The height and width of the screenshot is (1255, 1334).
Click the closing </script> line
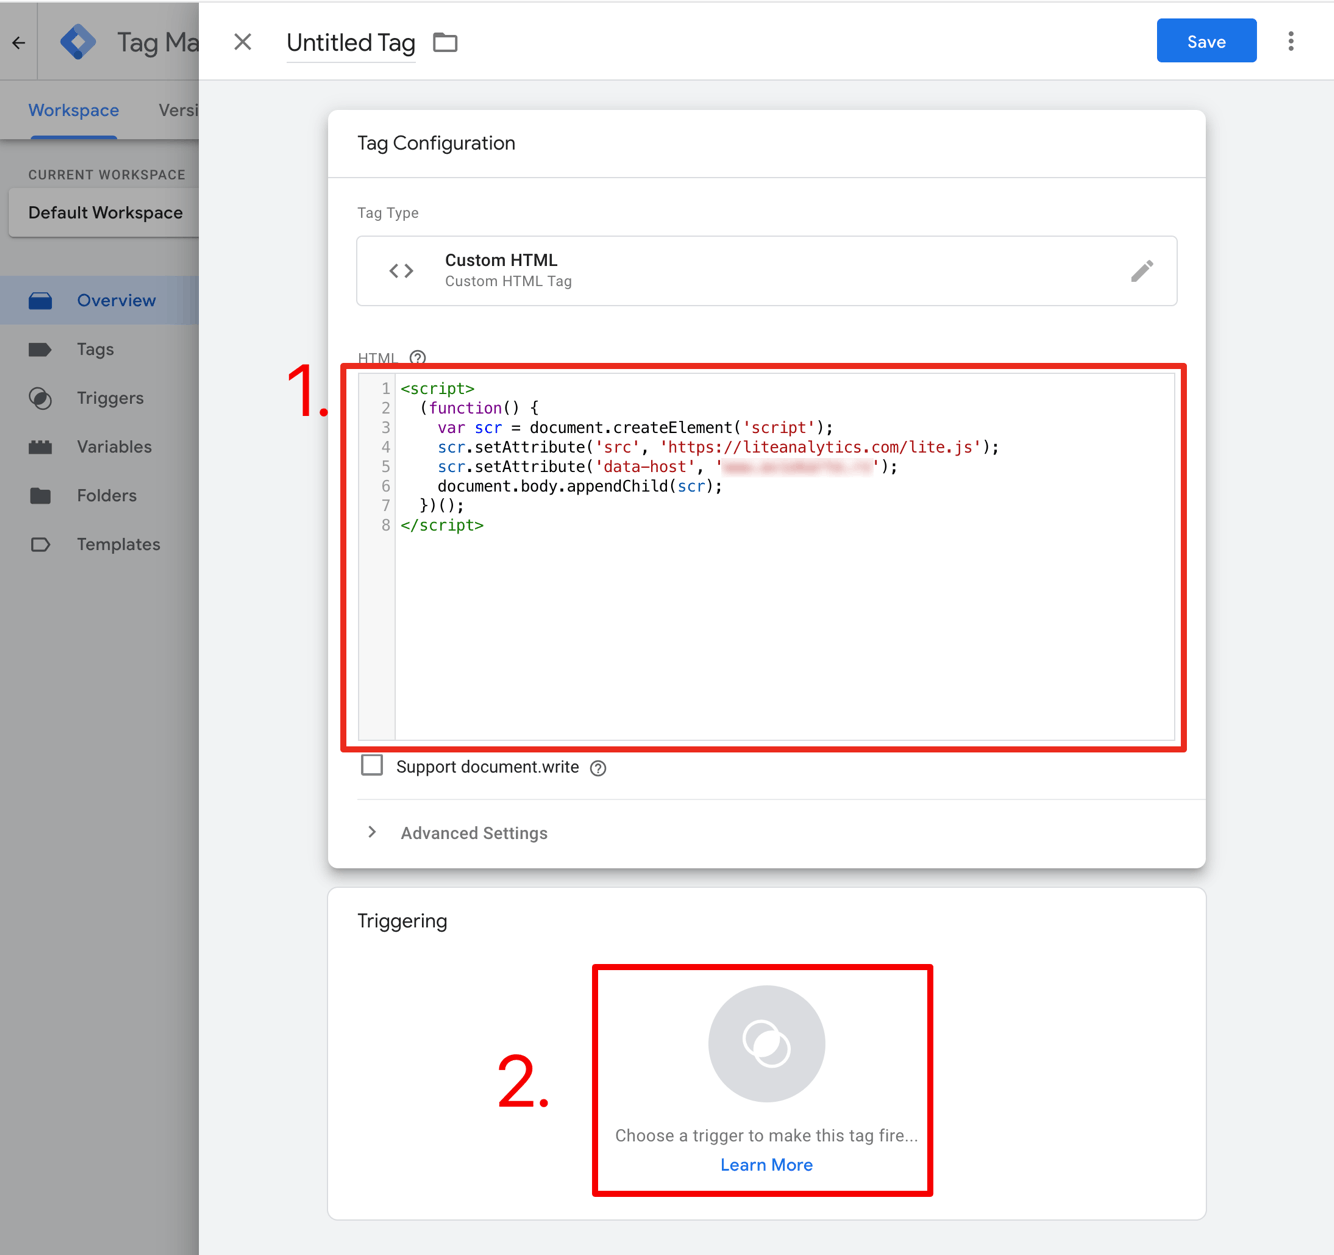[x=442, y=525]
